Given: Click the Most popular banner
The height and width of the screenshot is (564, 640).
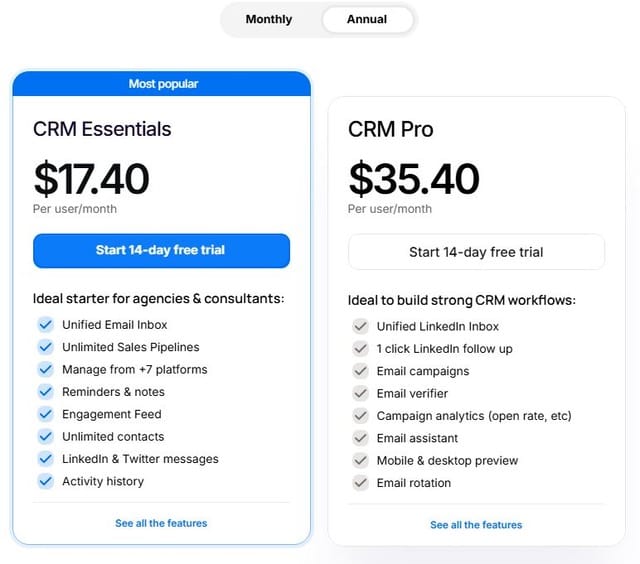Looking at the screenshot, I should 162,84.
